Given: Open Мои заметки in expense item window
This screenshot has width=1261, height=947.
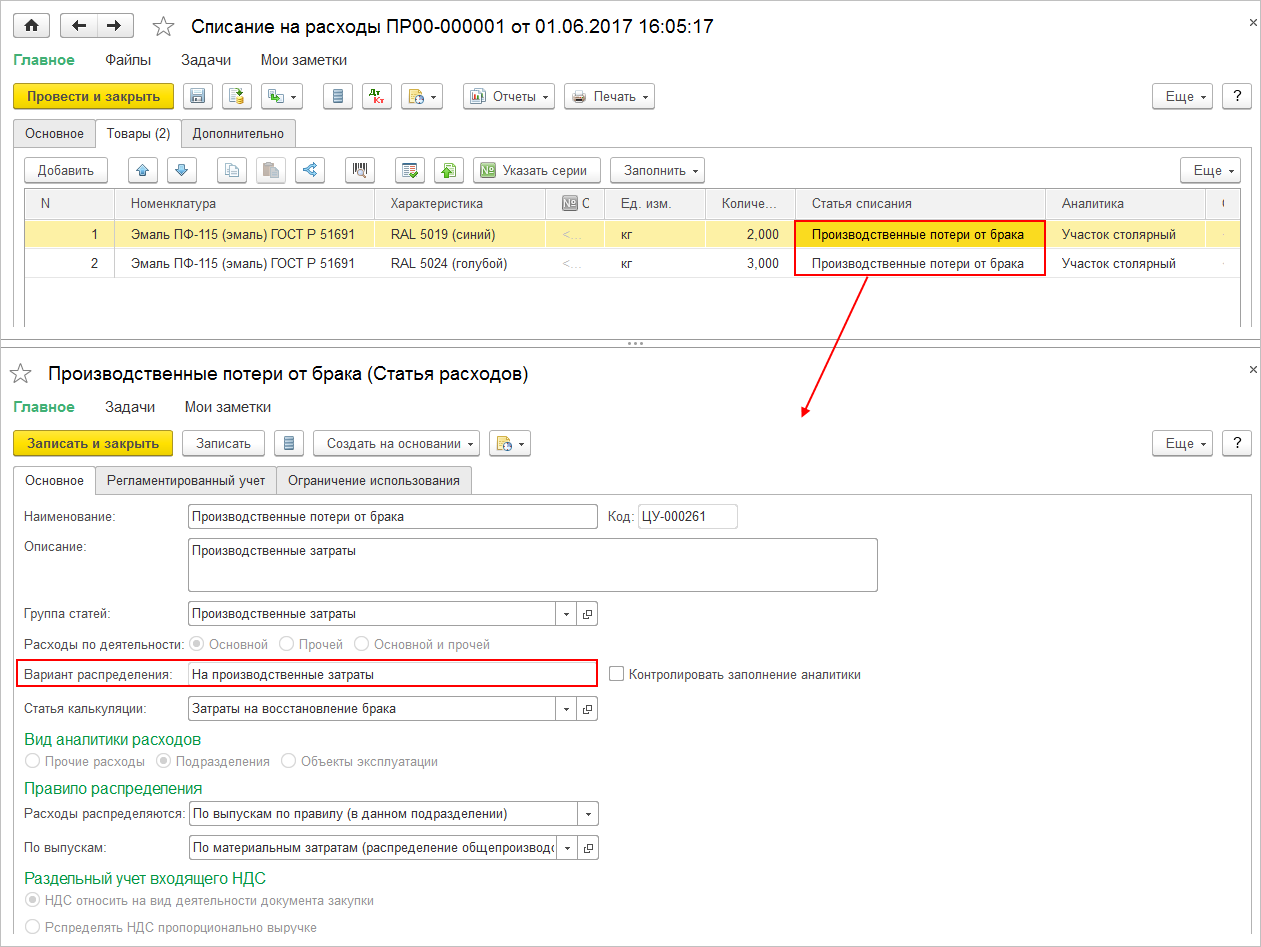Looking at the screenshot, I should tap(228, 407).
